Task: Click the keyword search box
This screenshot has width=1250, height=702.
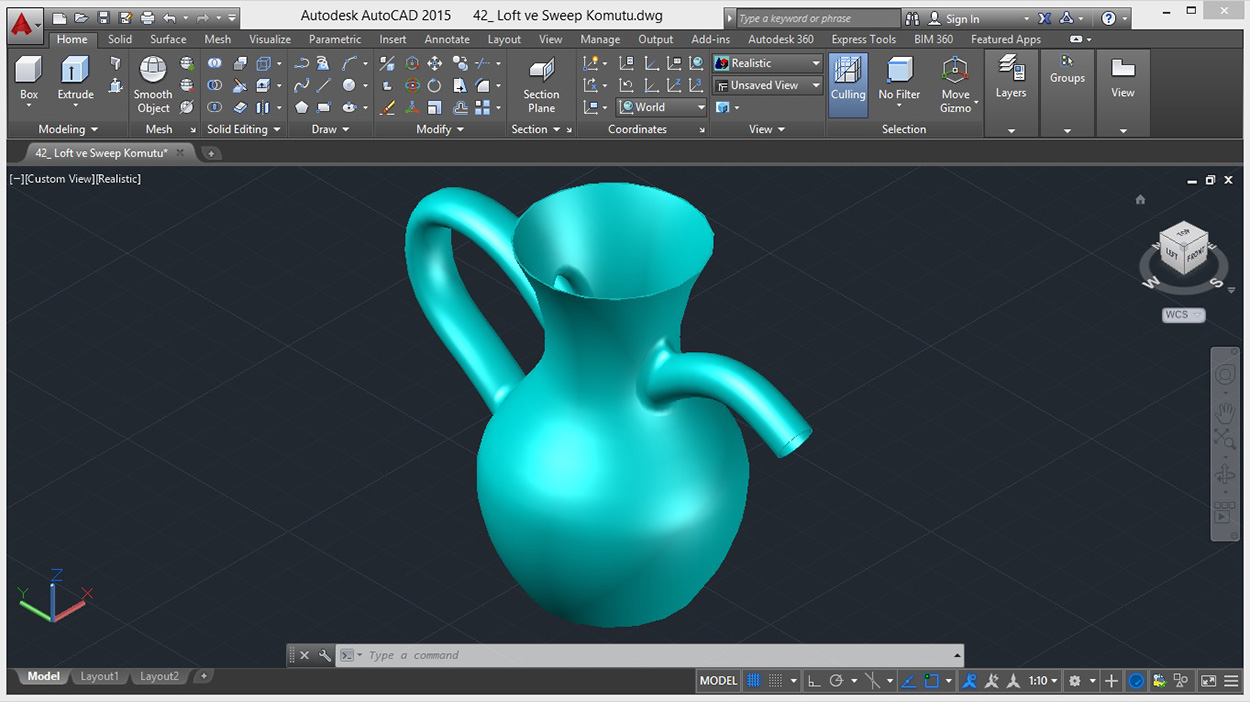Action: (x=817, y=19)
